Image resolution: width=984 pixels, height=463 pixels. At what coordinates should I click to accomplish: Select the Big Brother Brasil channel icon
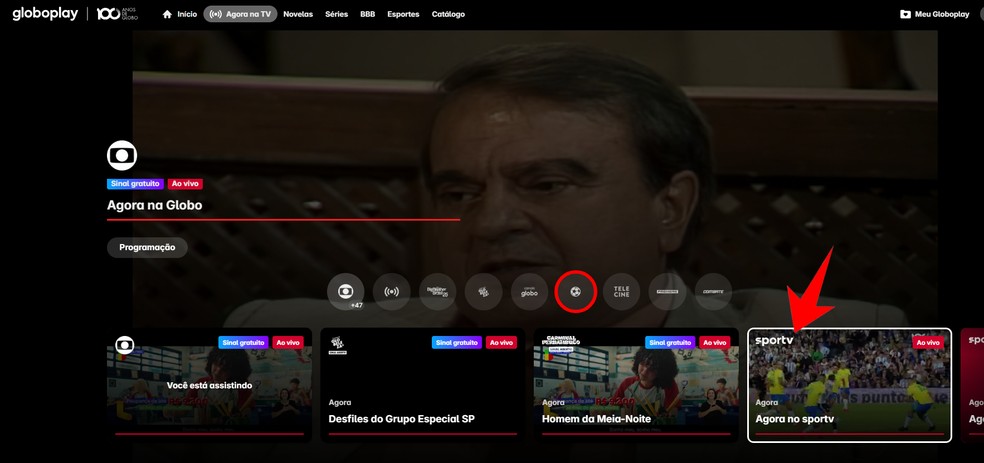[x=437, y=292]
